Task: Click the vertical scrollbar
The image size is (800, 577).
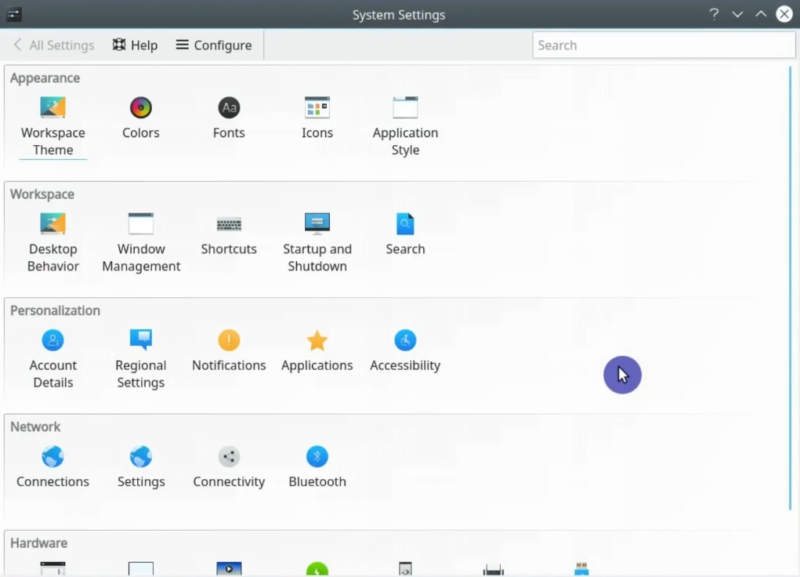Action: 790,288
